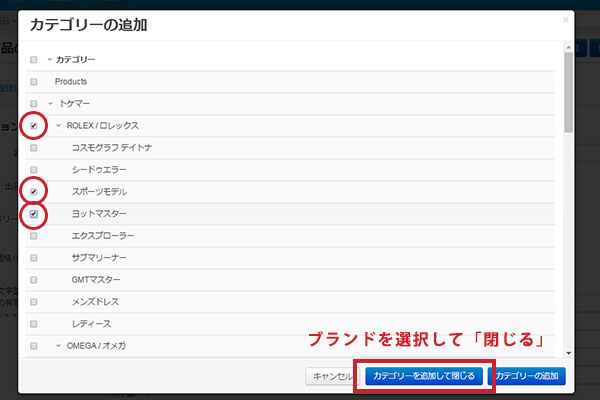600x400 pixels.
Task: Tick the Products checkbox
Action: 34,82
